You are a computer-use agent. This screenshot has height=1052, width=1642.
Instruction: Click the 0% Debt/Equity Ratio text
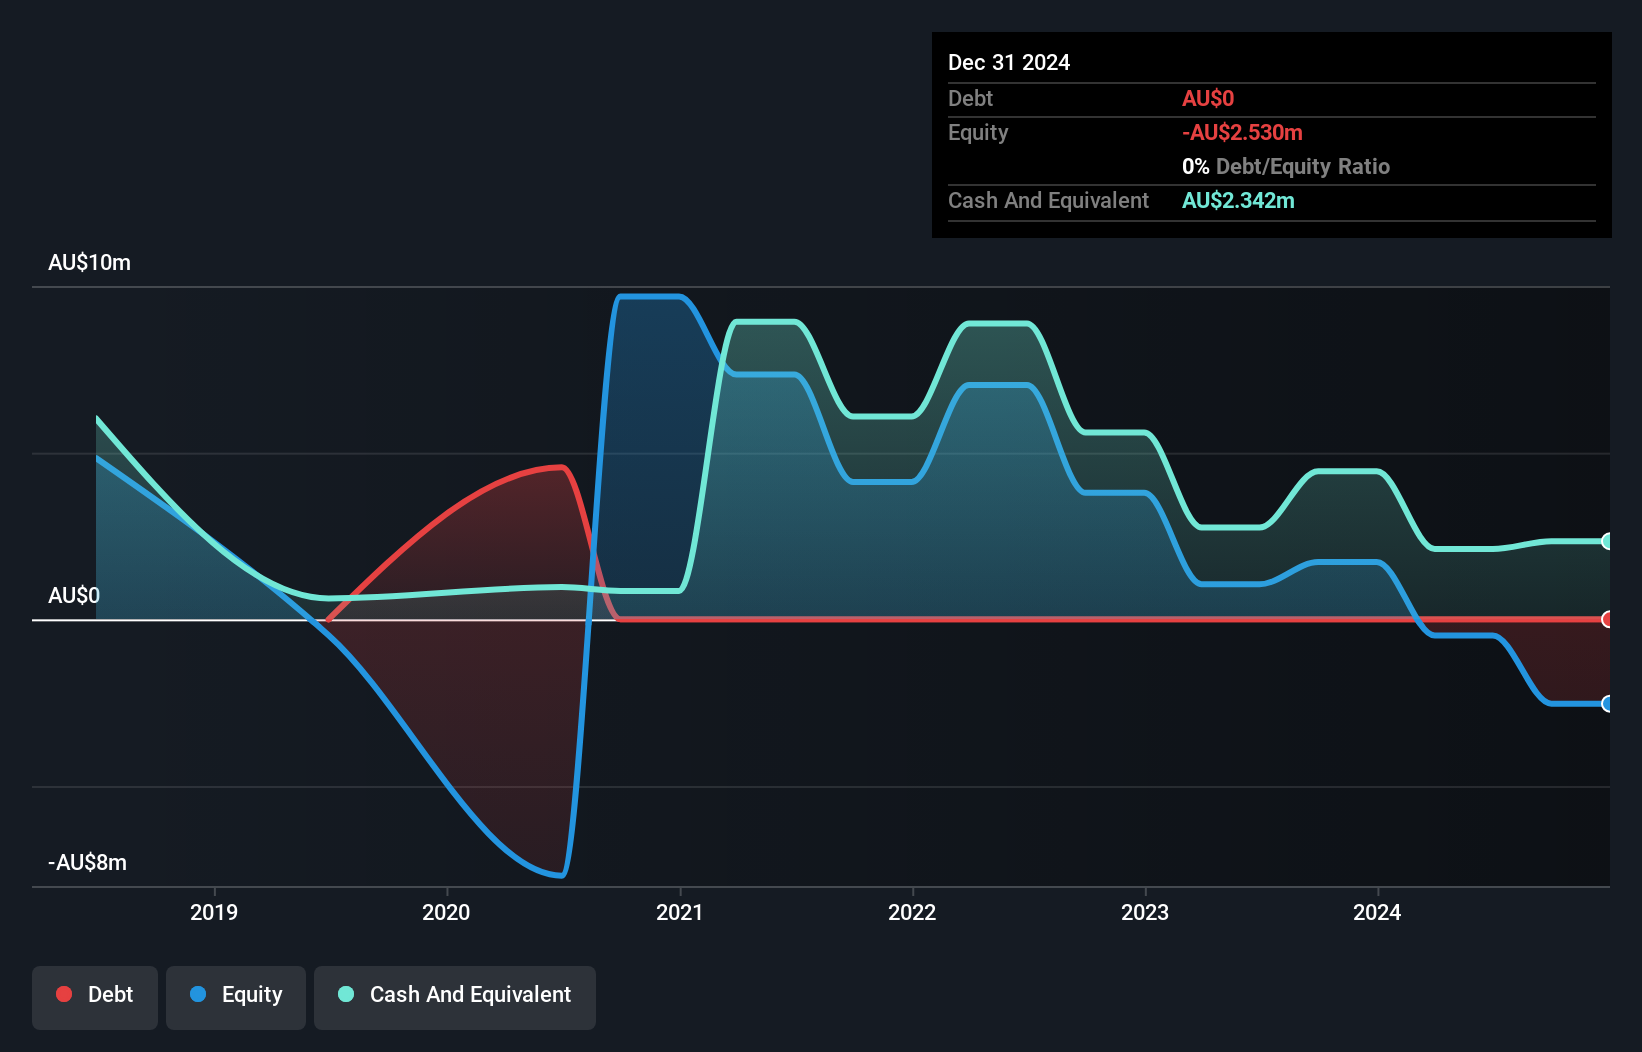[x=1286, y=166]
